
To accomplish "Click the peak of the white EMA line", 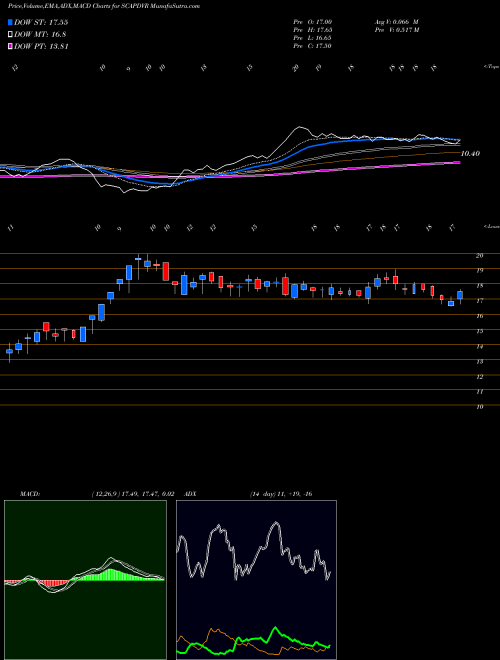I will [300, 127].
